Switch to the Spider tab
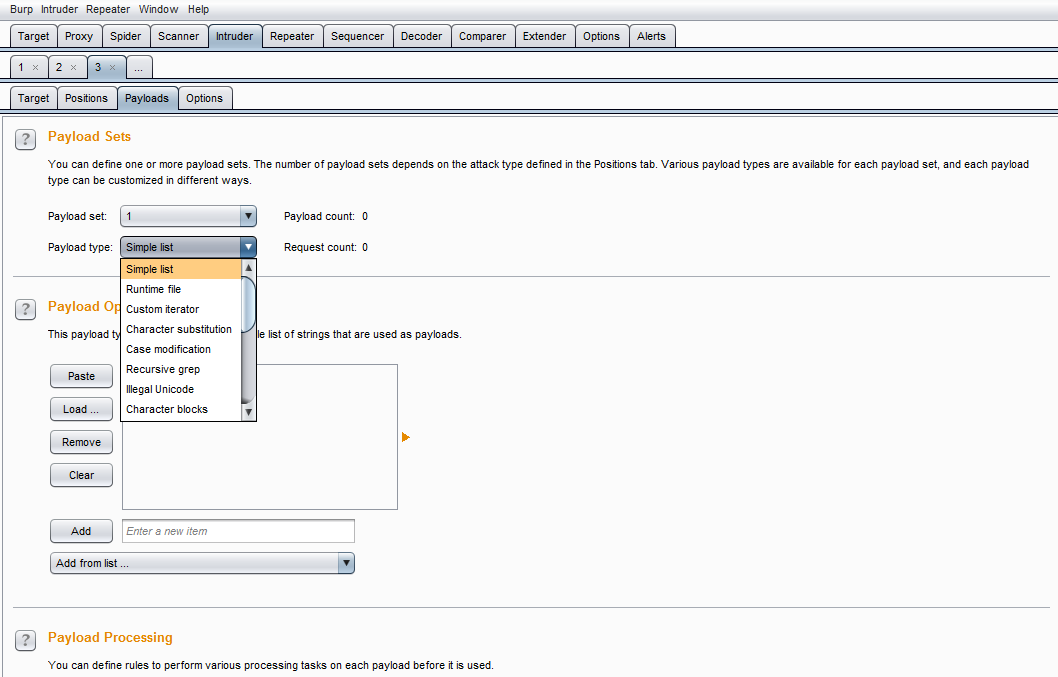Image resolution: width=1058 pixels, height=677 pixels. coord(126,36)
